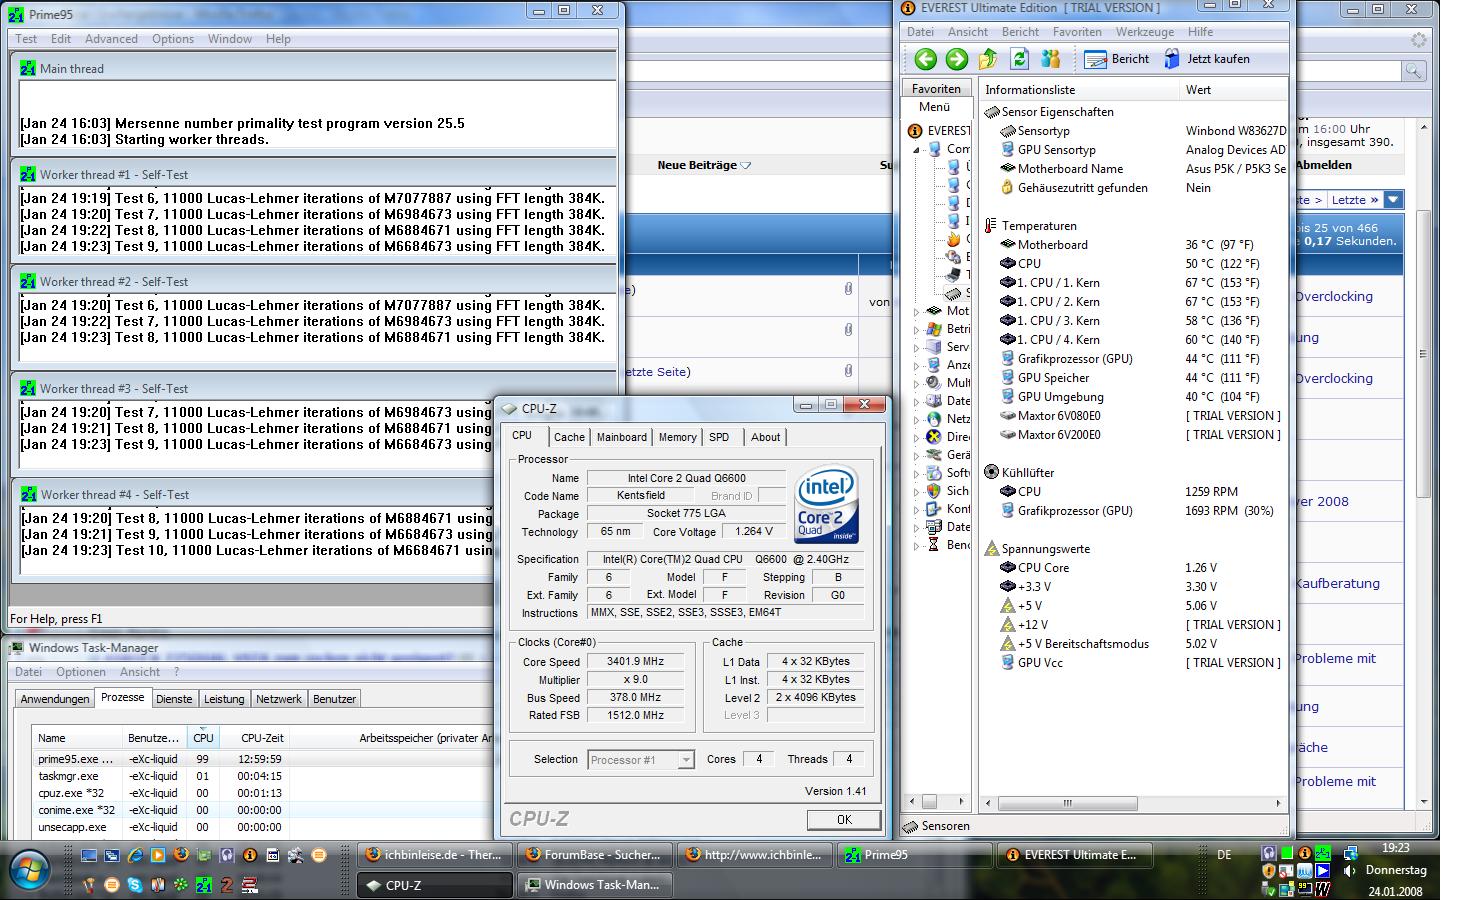Open the Netzwerk tab in Task-Manager

click(x=278, y=699)
